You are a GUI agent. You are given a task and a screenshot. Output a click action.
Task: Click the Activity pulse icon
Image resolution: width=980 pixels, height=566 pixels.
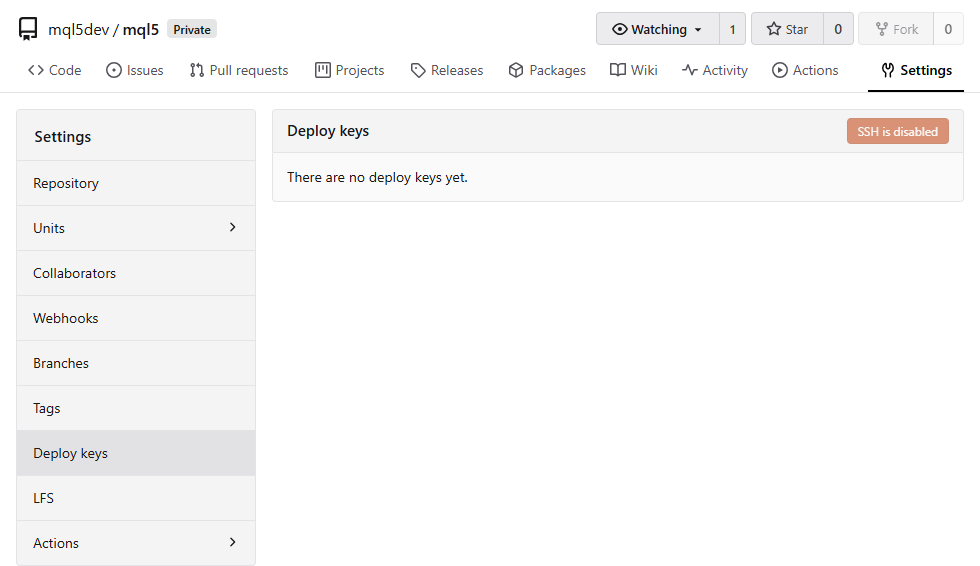pos(690,70)
